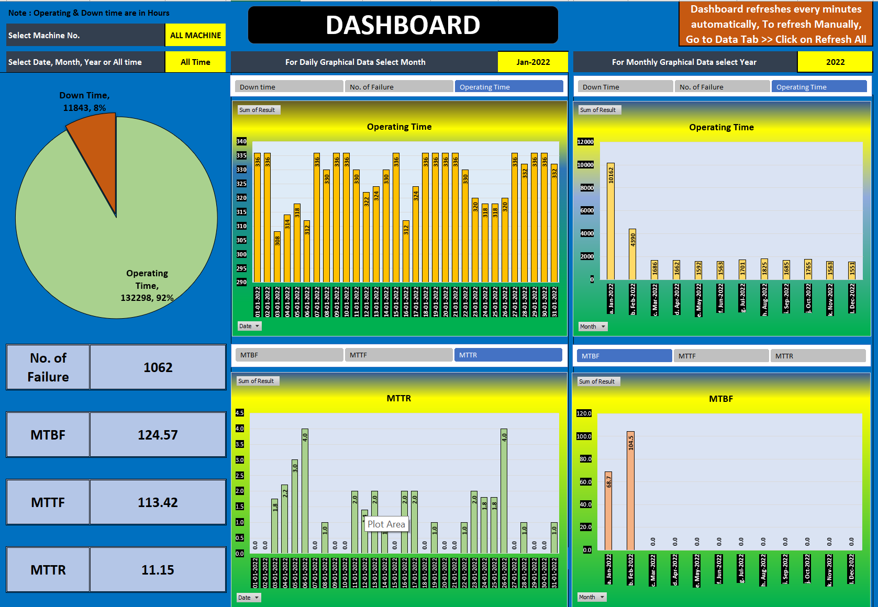
Task: Select Down Time in monthly chart slicer
Action: (624, 87)
